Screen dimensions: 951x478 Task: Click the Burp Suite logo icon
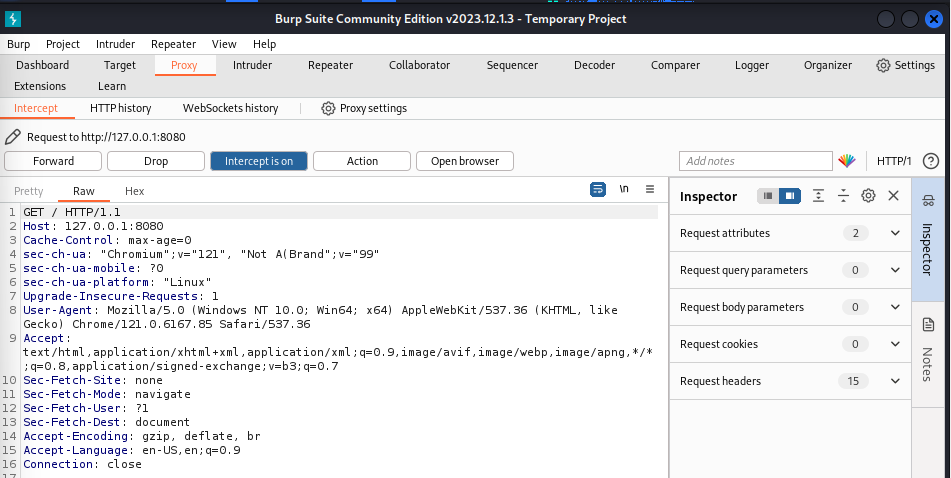tap(13, 19)
